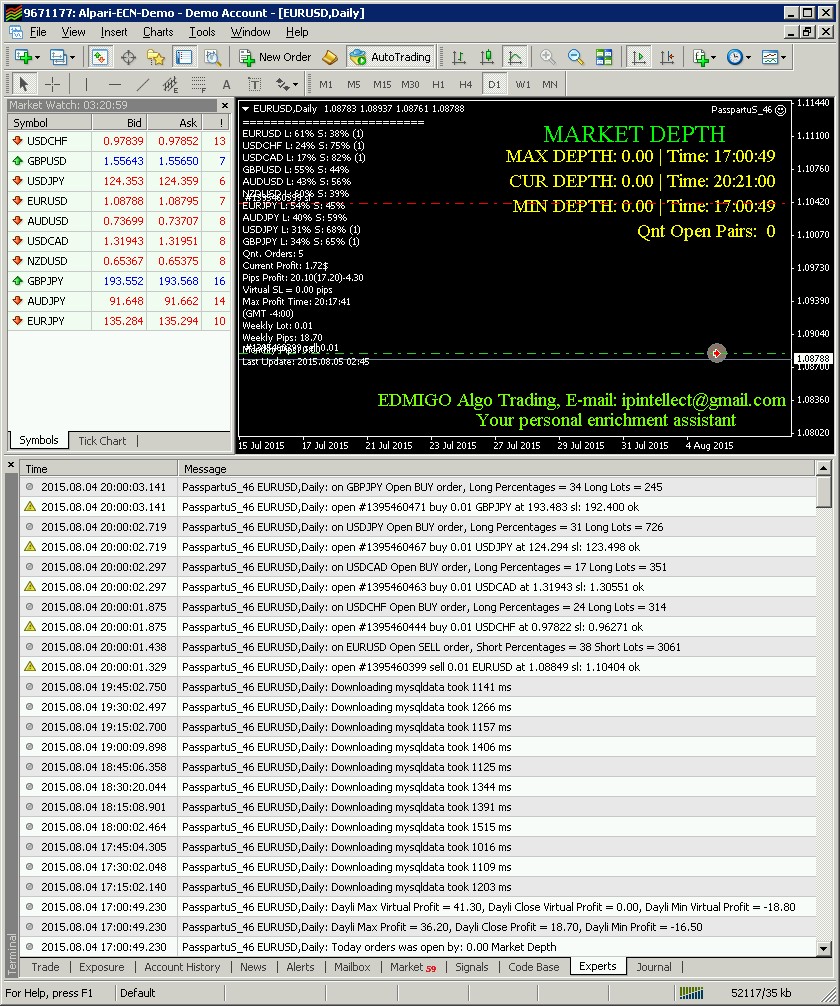Image resolution: width=840 pixels, height=1006 pixels.
Task: Click the Experts log scroll-down arrow
Action: click(x=824, y=948)
